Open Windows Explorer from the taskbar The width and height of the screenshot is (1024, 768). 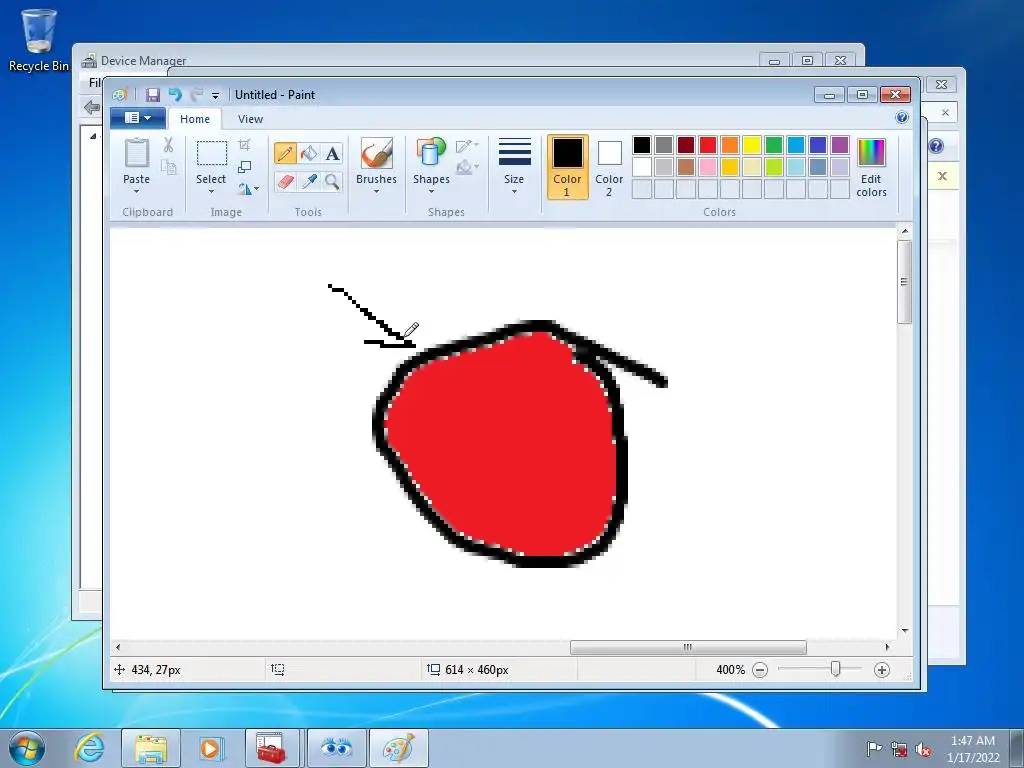click(x=151, y=748)
